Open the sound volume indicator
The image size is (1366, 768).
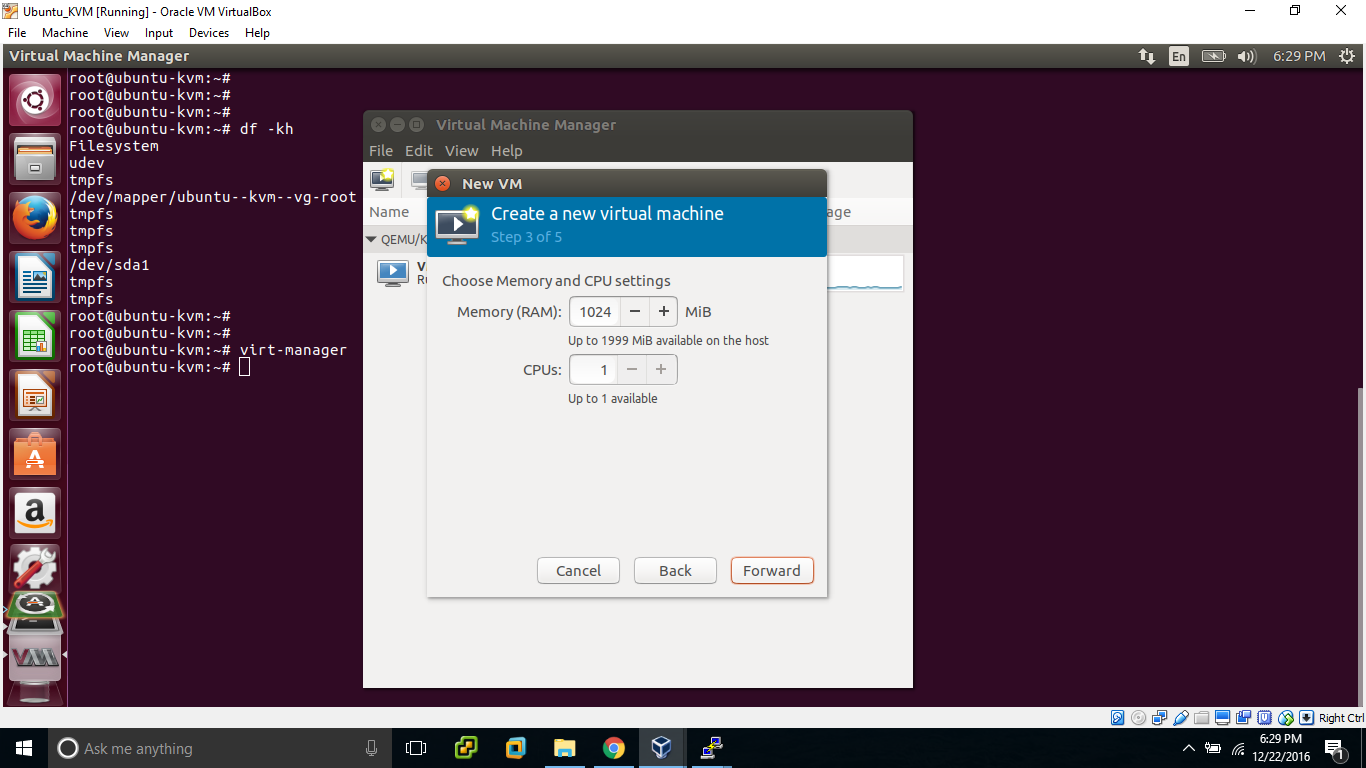1246,56
